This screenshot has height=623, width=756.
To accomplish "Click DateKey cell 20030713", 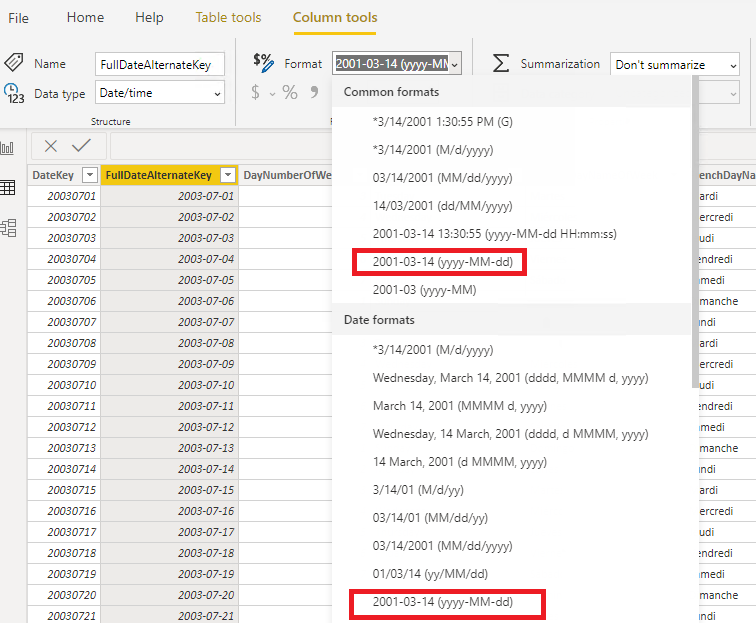I will [x=64, y=448].
